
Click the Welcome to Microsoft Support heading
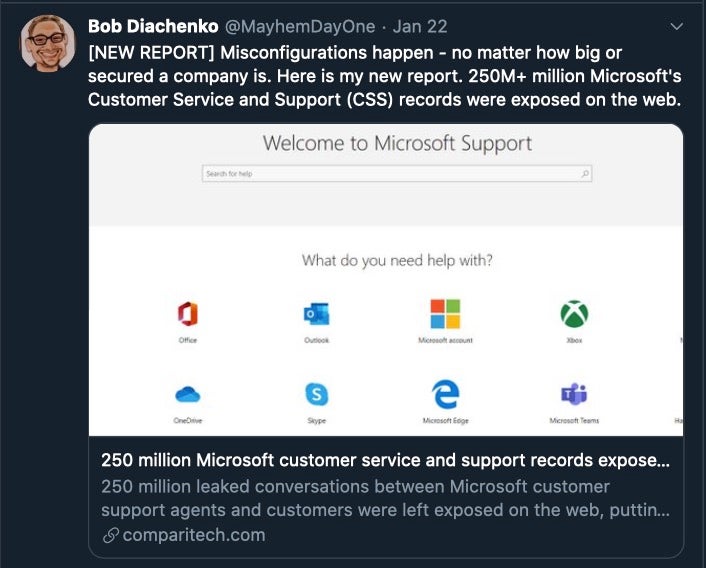pyautogui.click(x=397, y=143)
